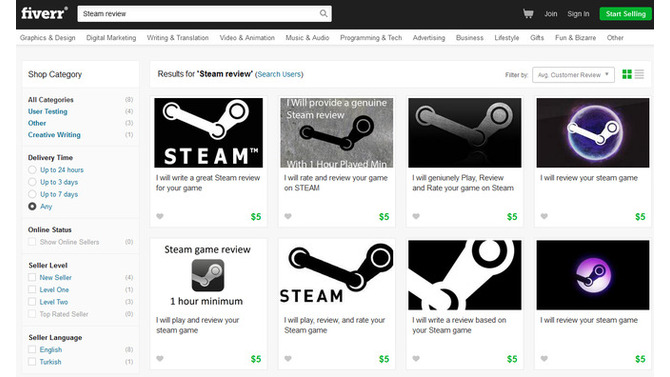Viewport: 670px width, 377px height.
Task: Open purple Steam orb thumbnail in bottom row
Action: tap(593, 275)
